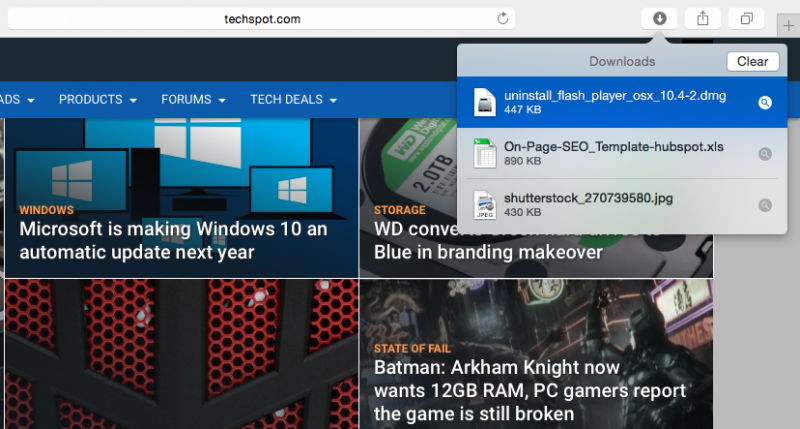
Task: Select uninstall_flash_player_osx_10.4-2.dmg download row
Action: (622, 102)
